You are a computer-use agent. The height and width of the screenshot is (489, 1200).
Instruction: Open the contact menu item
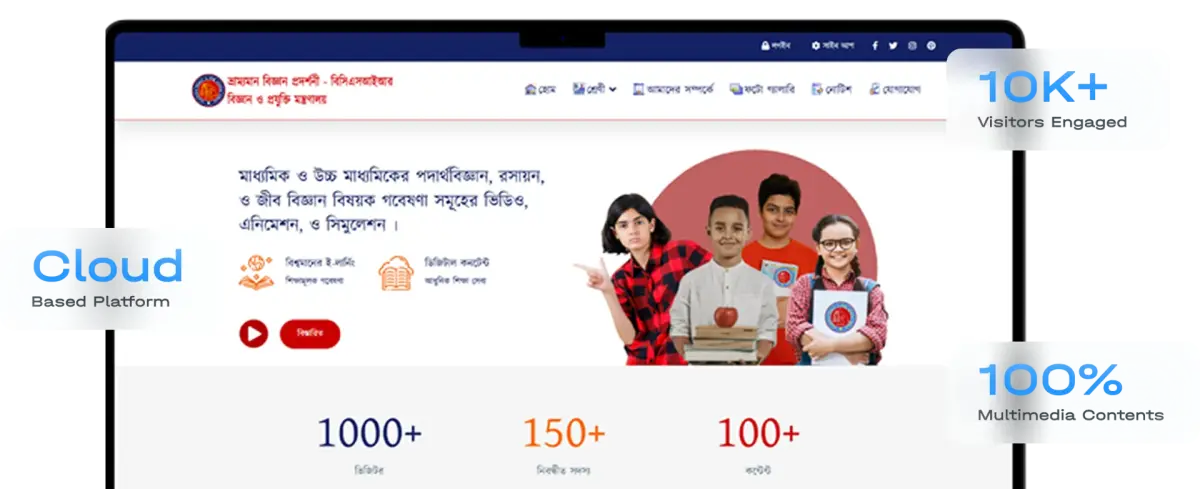(894, 89)
